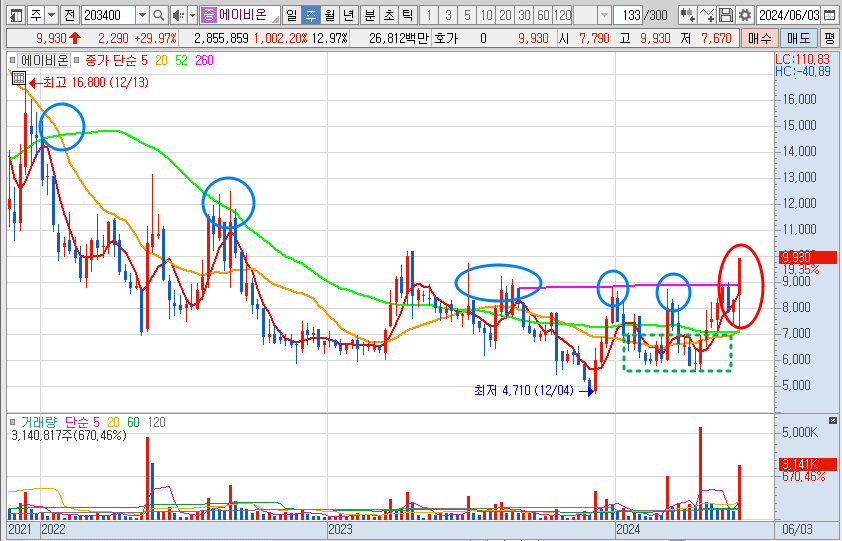
Task: Open the stock search magnifier
Action: [158, 15]
